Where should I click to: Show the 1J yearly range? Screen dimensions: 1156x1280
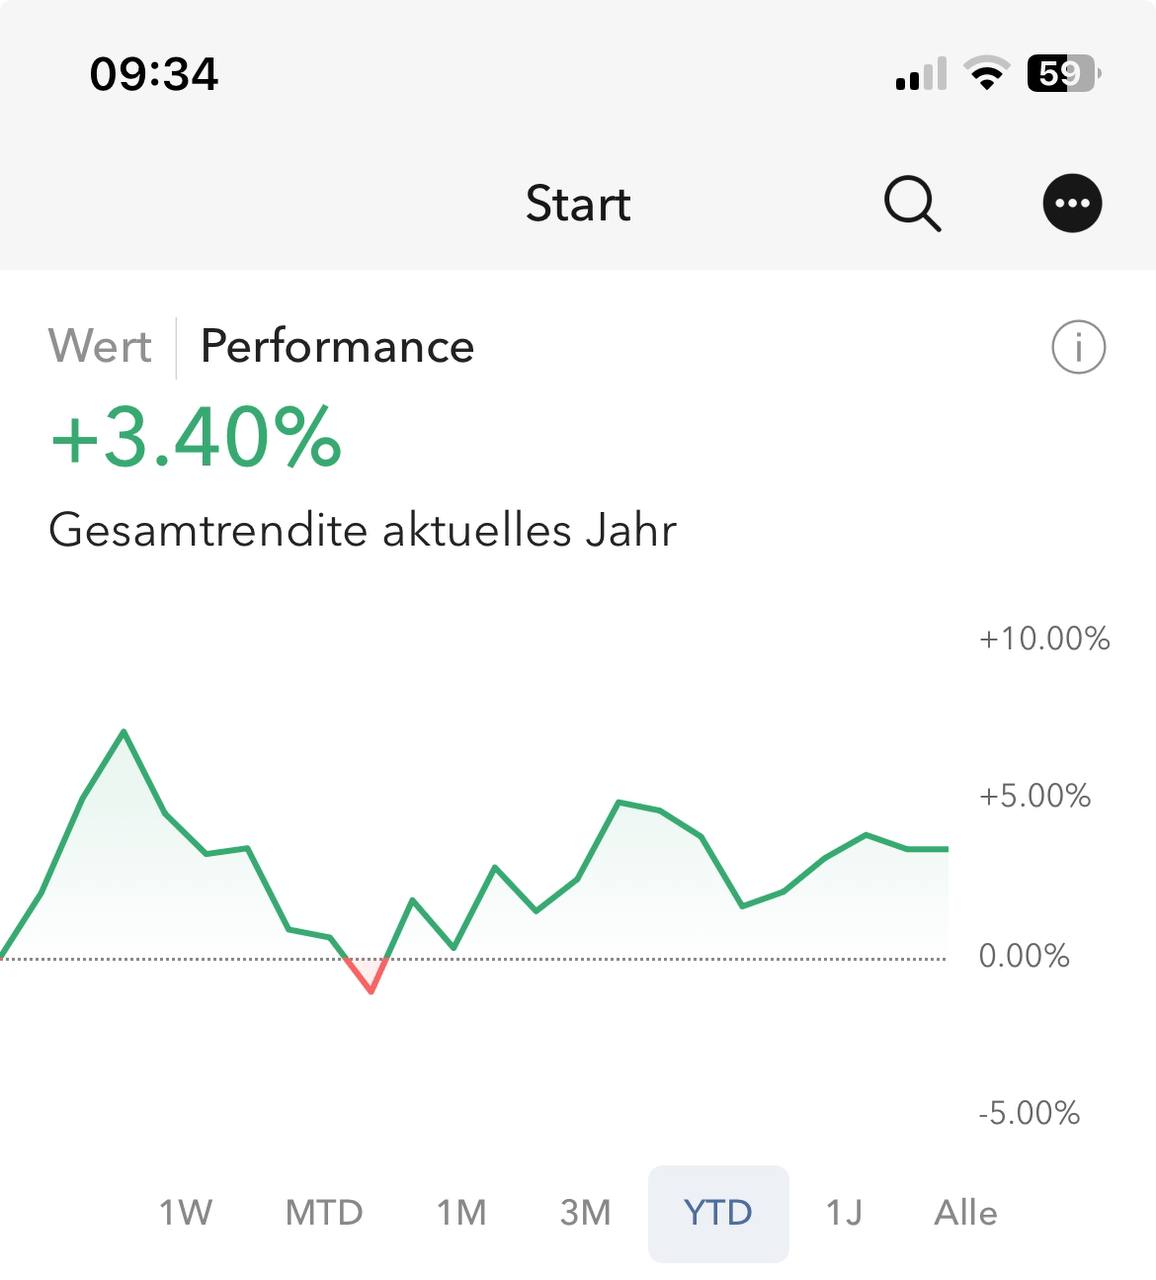(843, 1213)
